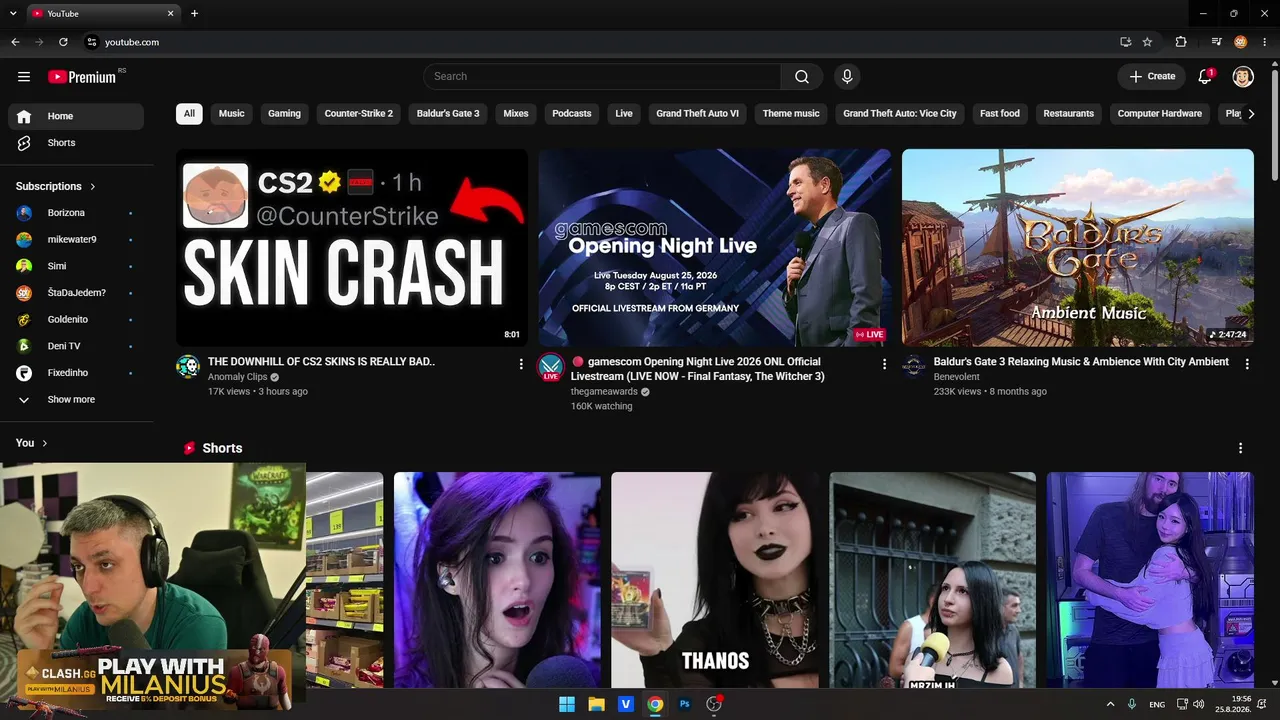Click the search magnifier button
Image resolution: width=1280 pixels, height=720 pixels.
[802, 77]
